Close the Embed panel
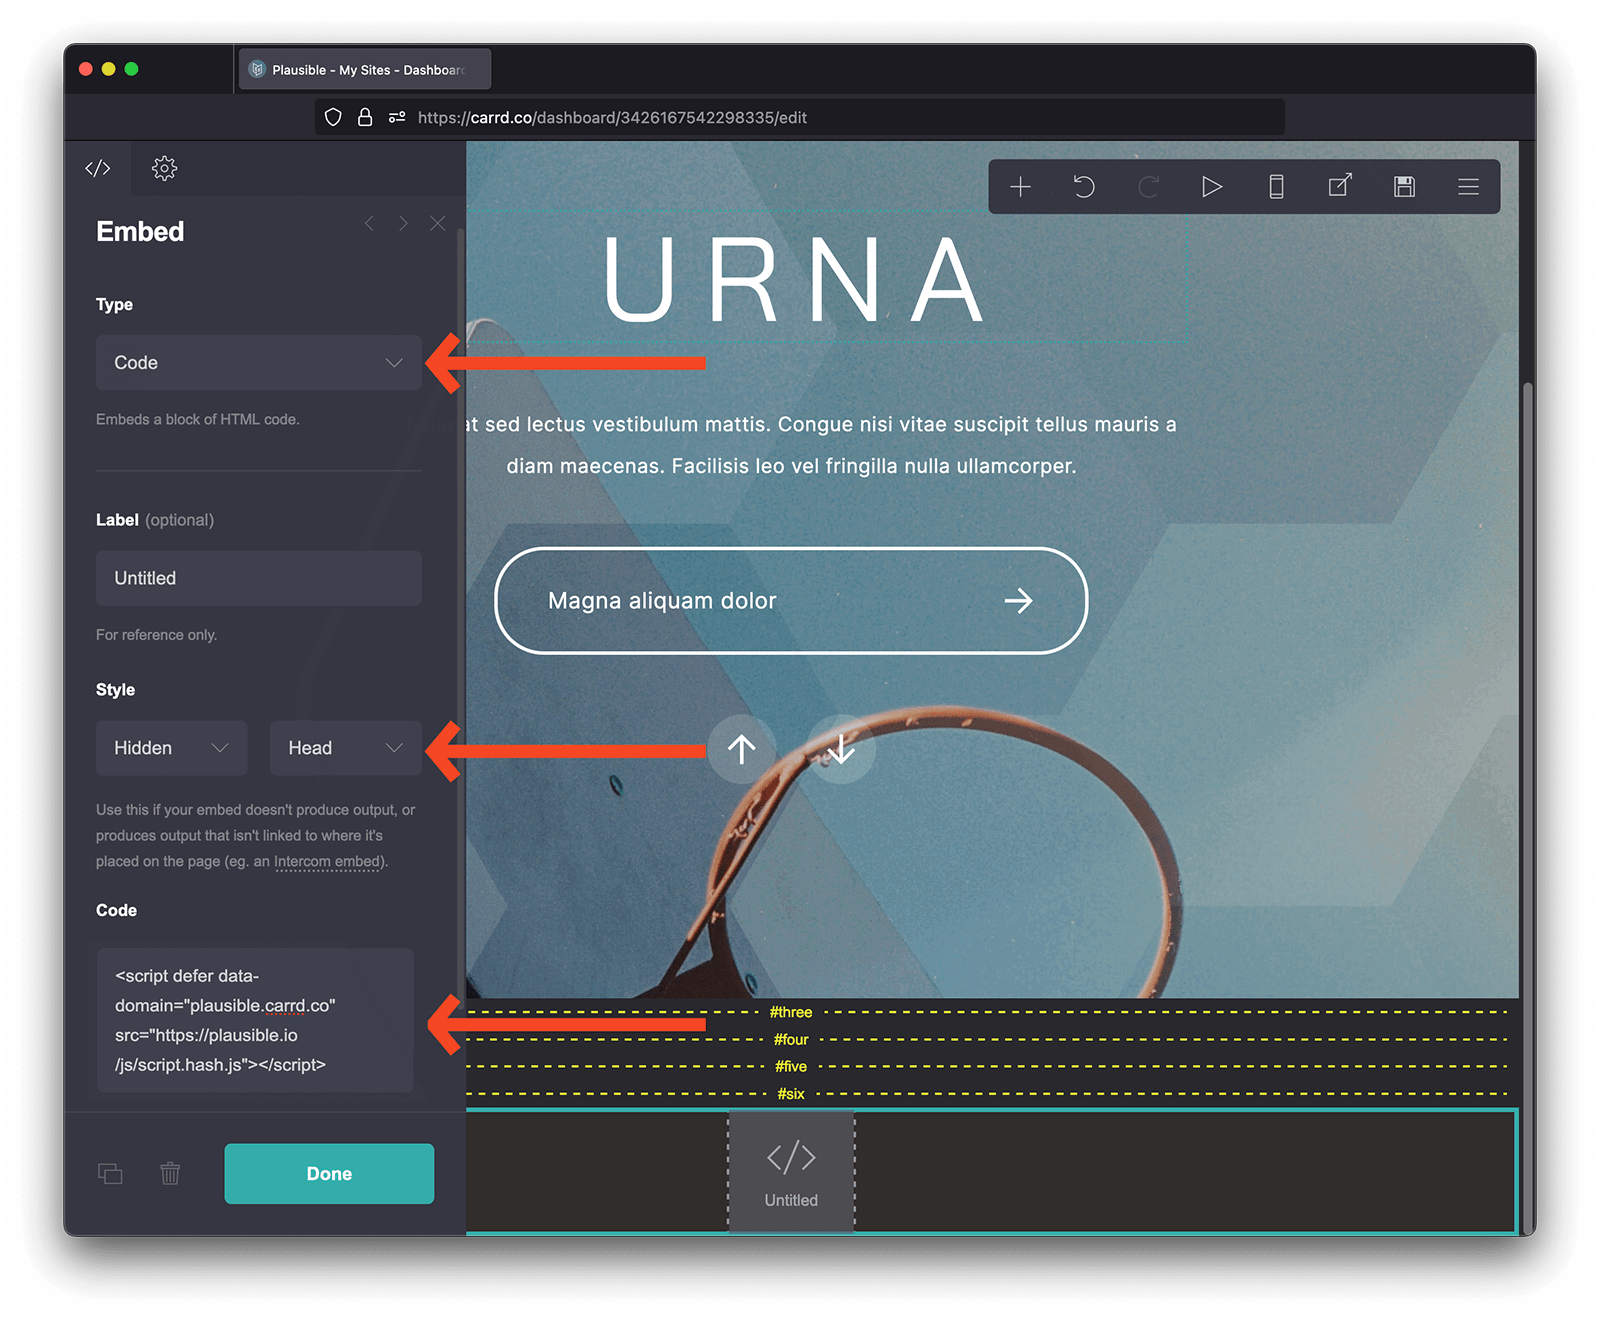The image size is (1600, 1320). coord(437,223)
